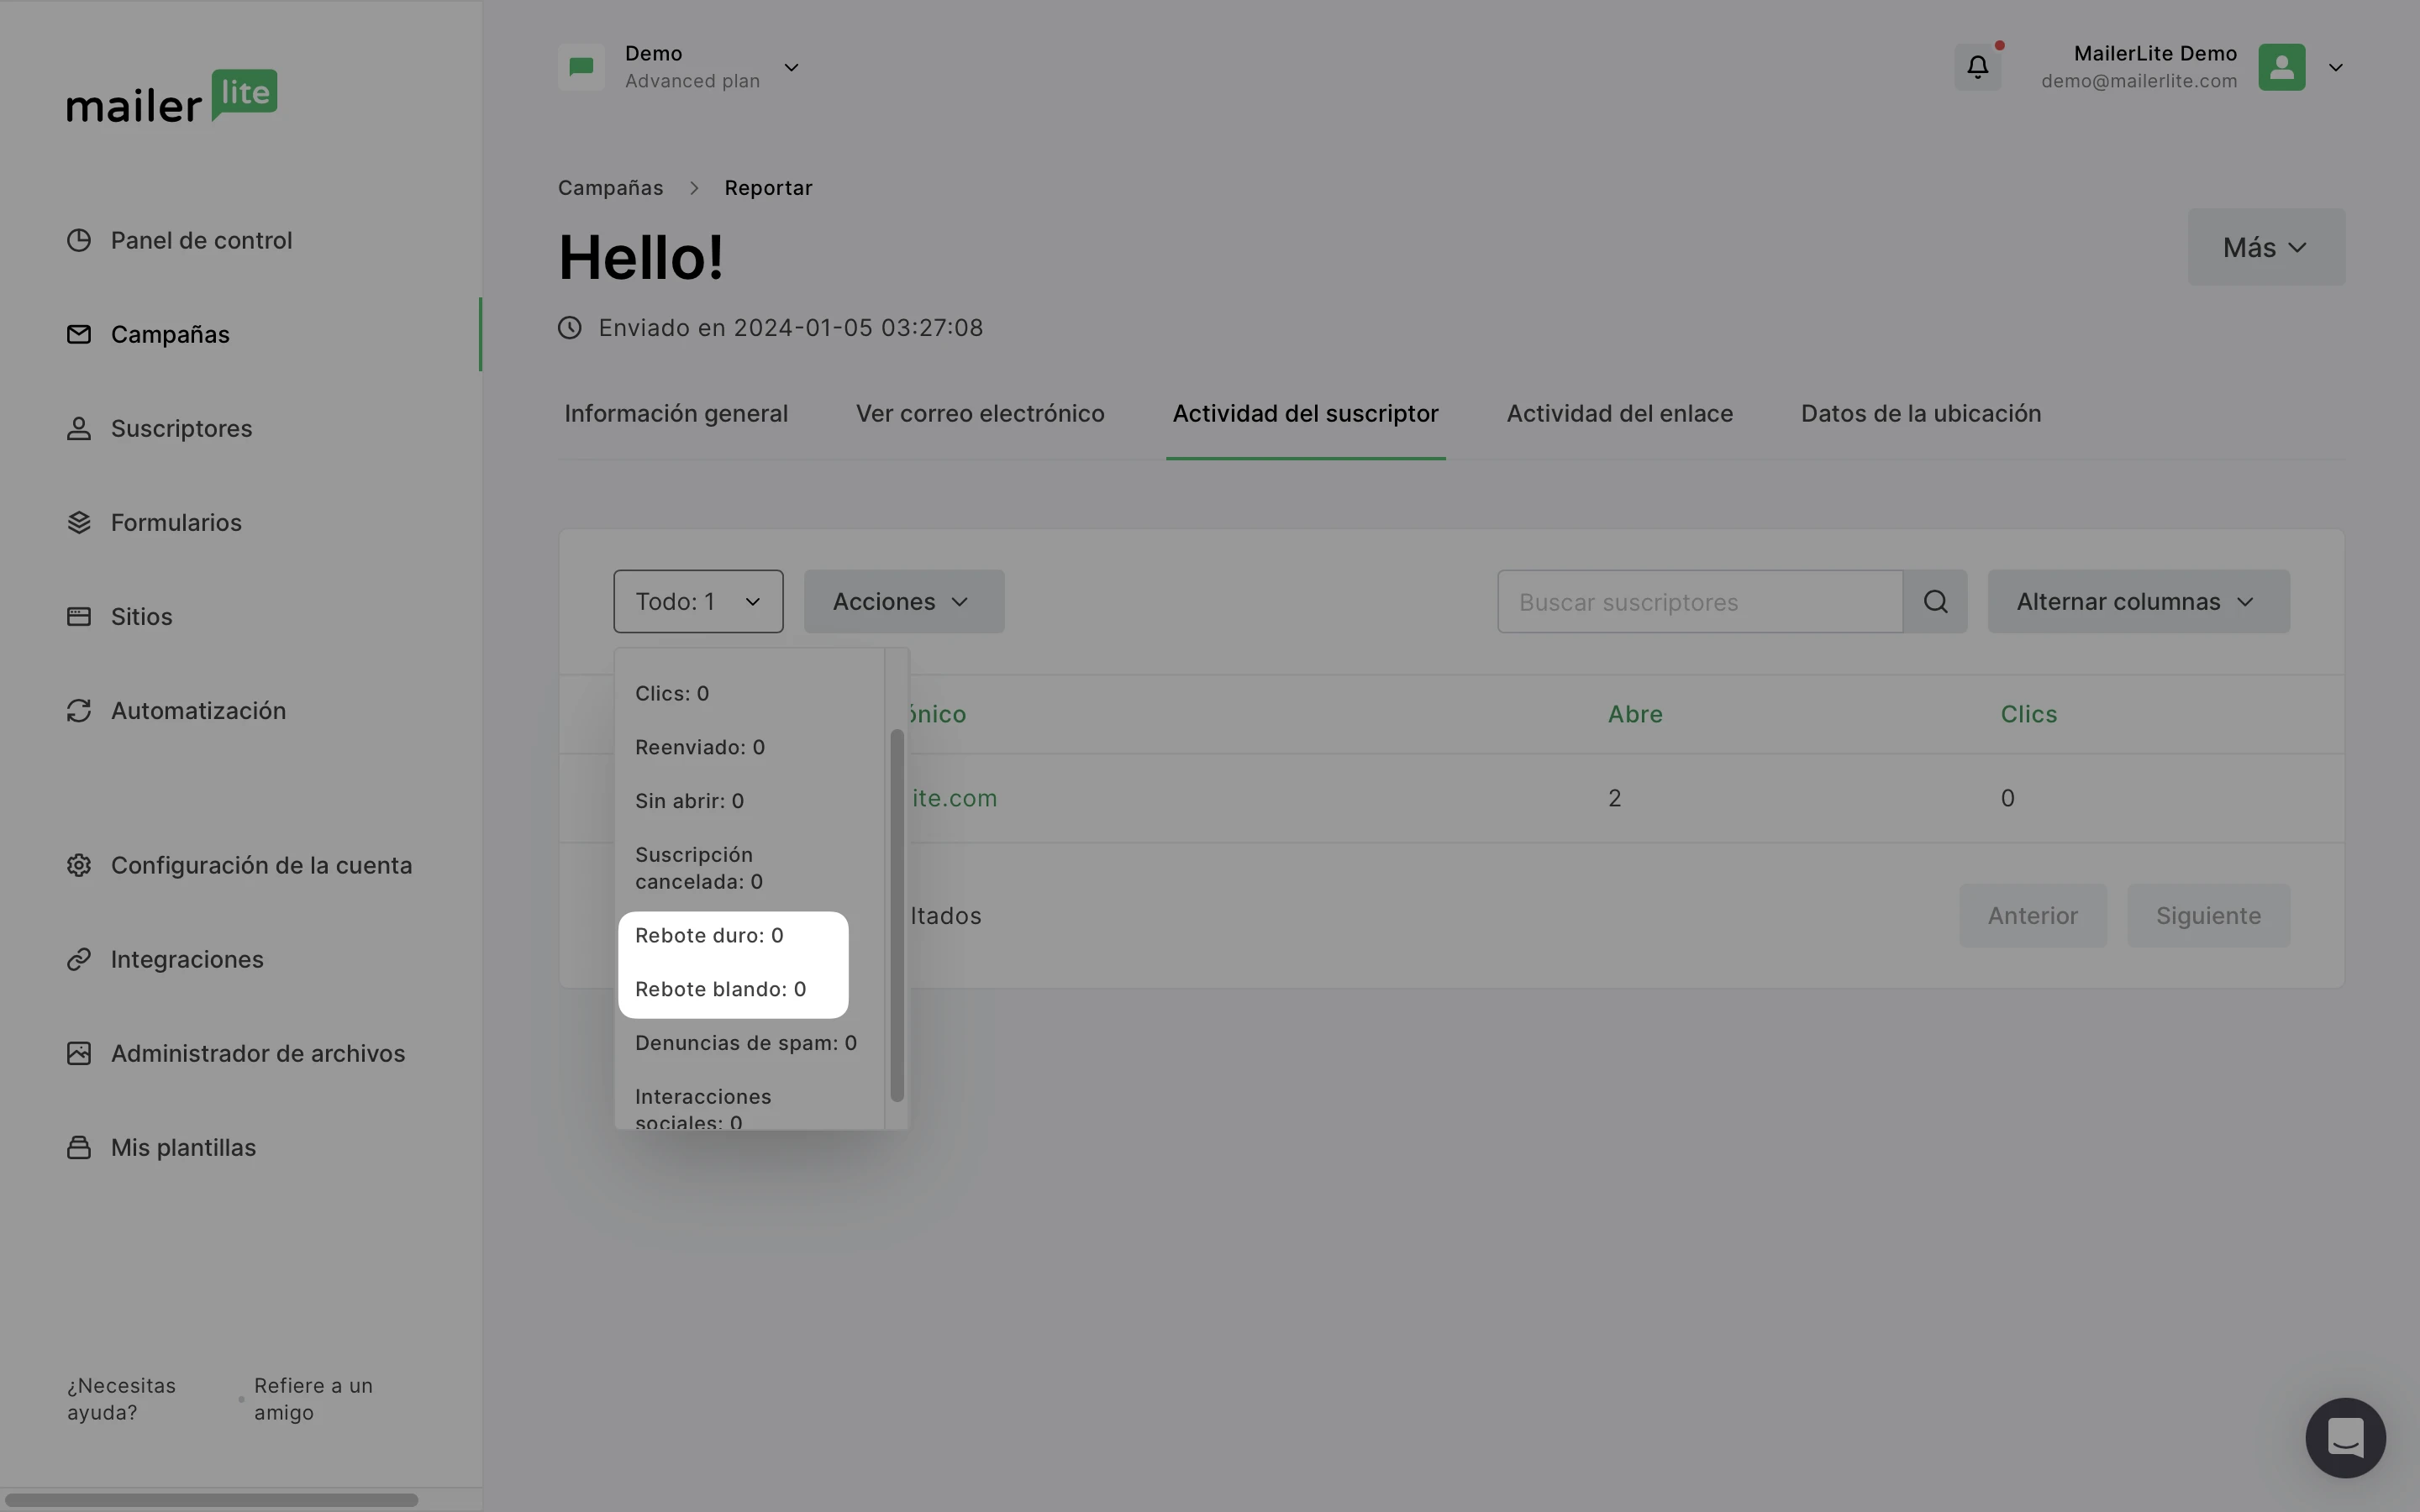Expand the Todo: 1 filter dropdown
Screen dimensions: 2420x1512
pyautogui.click(x=698, y=601)
